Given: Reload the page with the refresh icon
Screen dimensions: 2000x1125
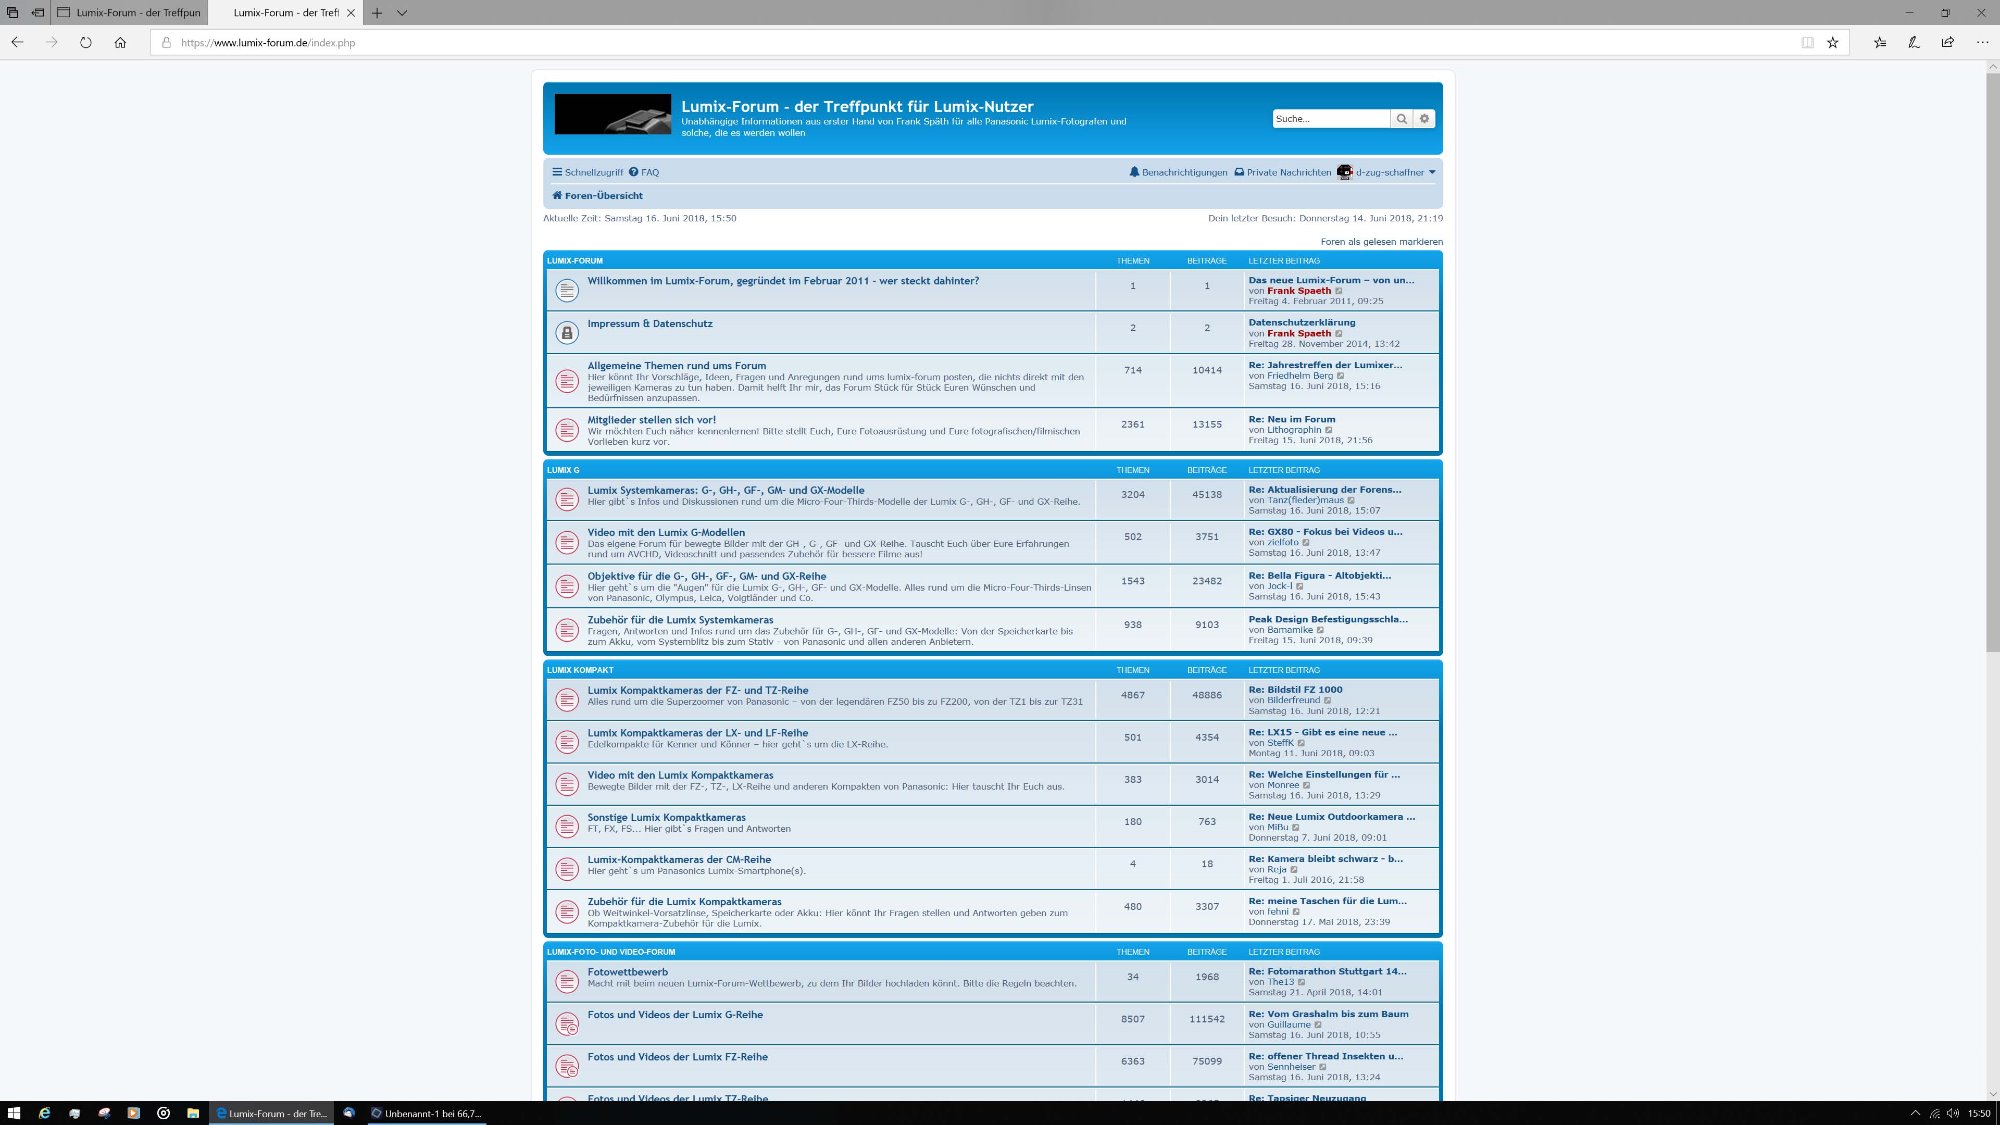Looking at the screenshot, I should [86, 42].
